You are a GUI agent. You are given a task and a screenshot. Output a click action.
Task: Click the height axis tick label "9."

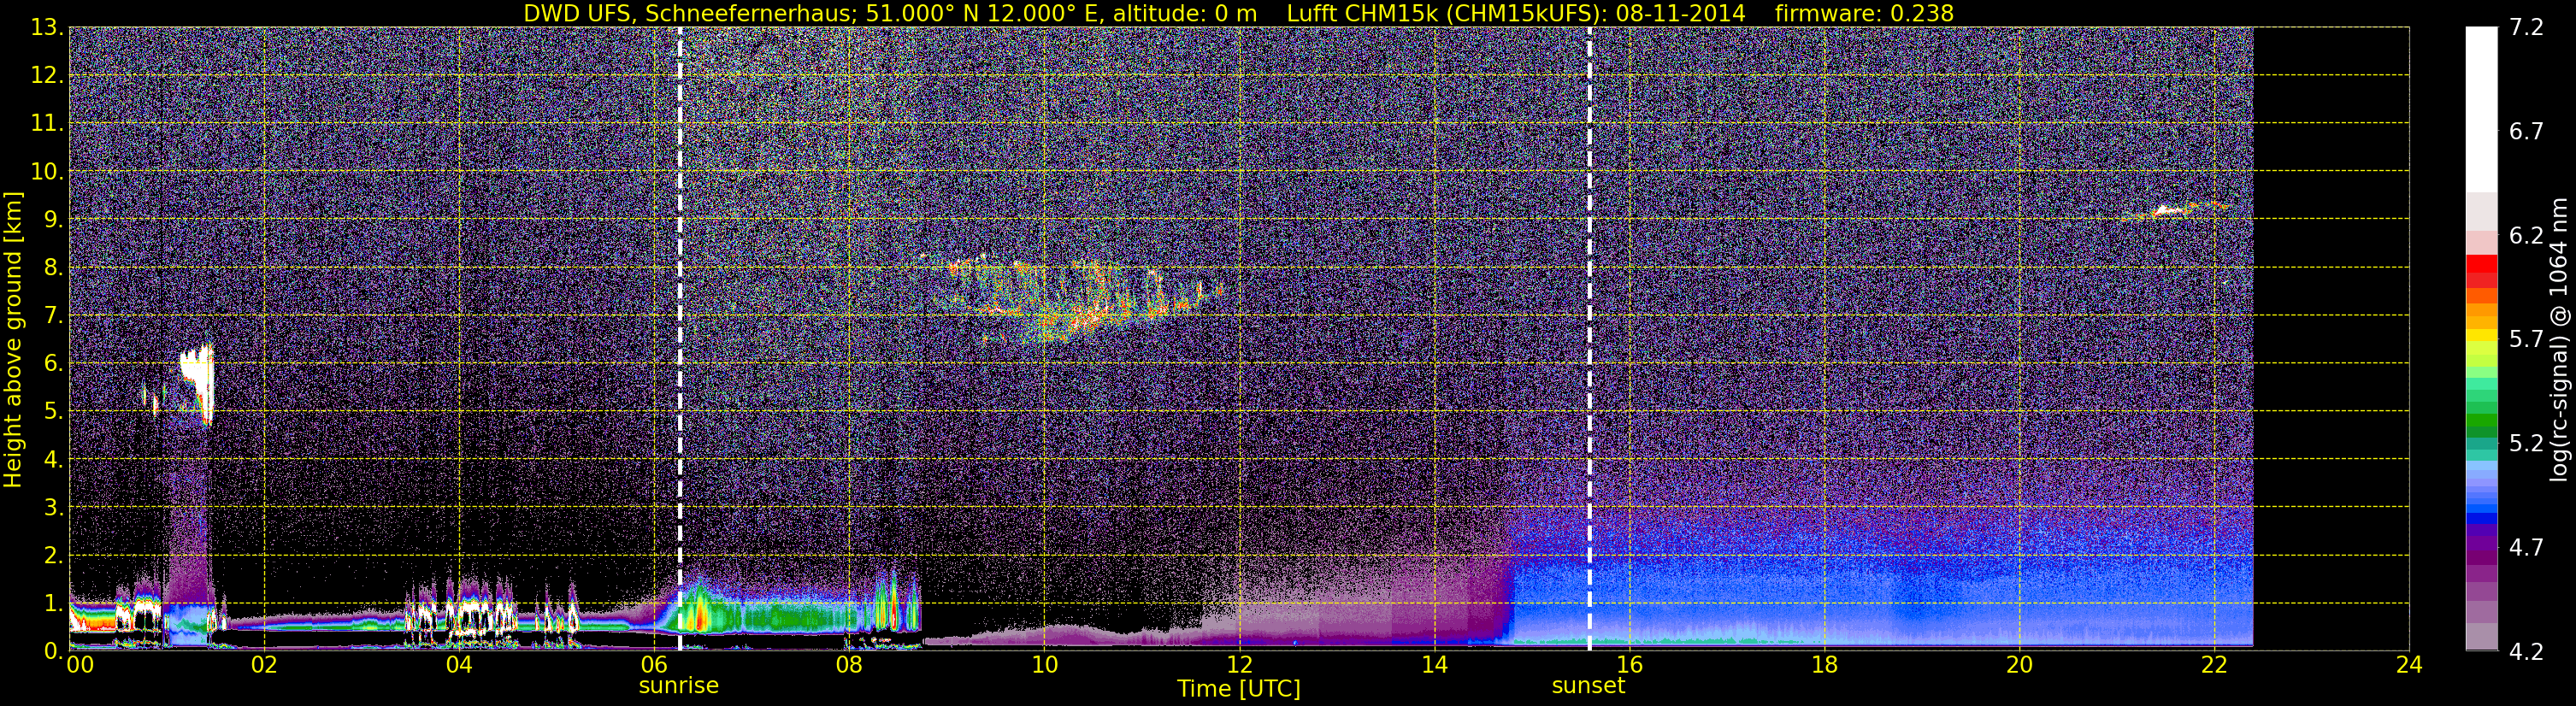[53, 220]
